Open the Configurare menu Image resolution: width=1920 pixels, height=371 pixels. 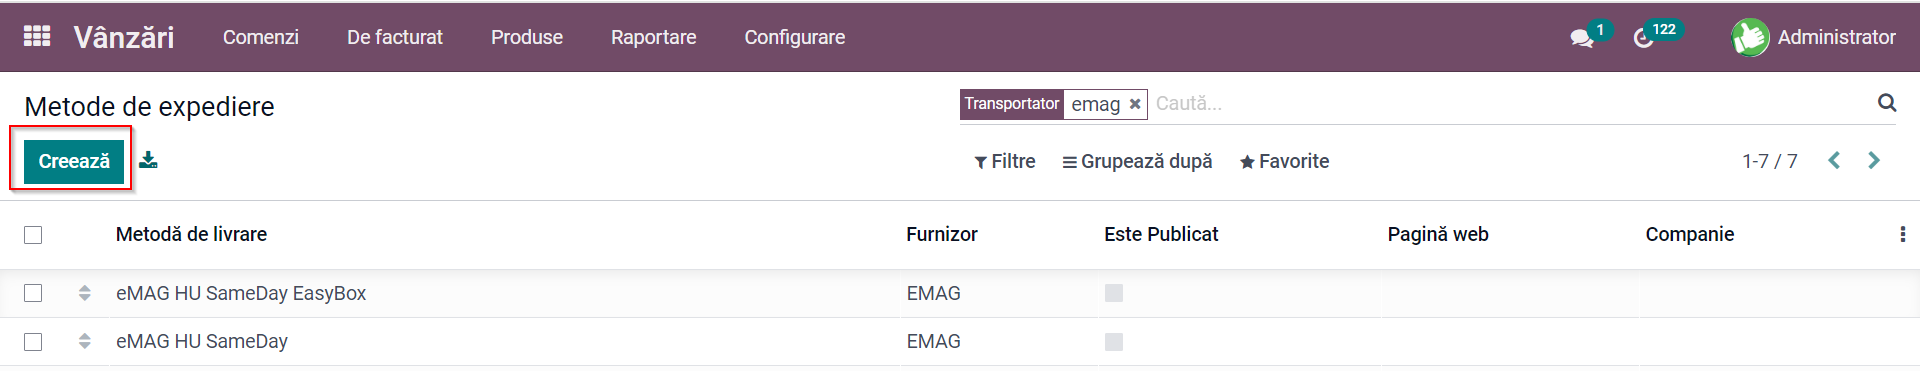pos(795,37)
